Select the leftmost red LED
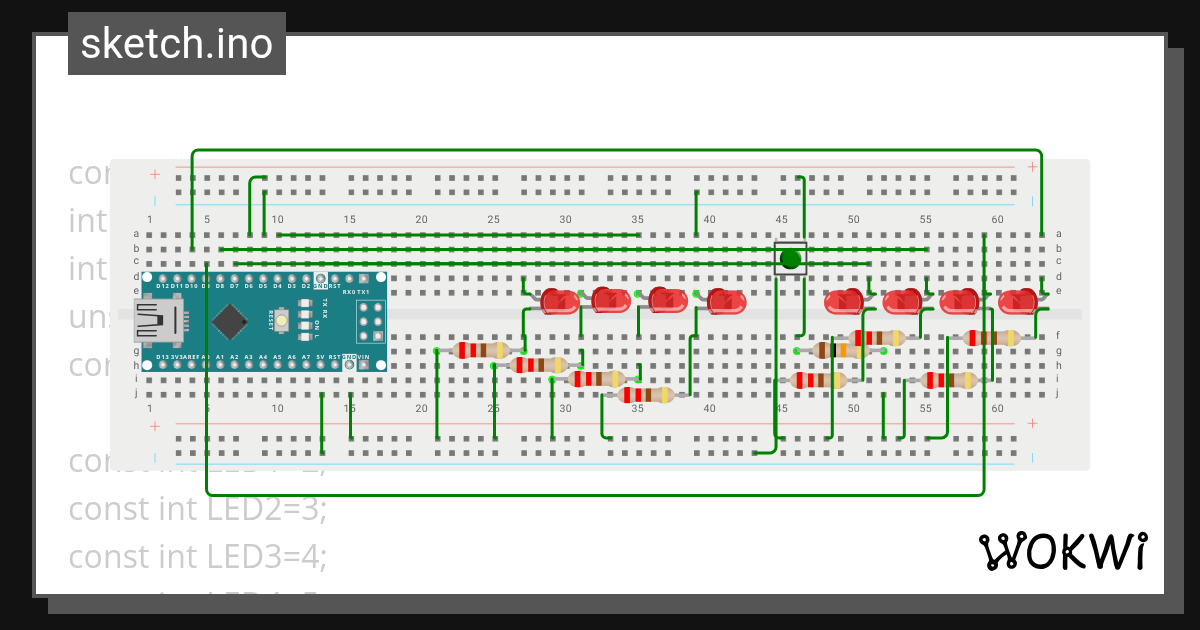 [559, 300]
